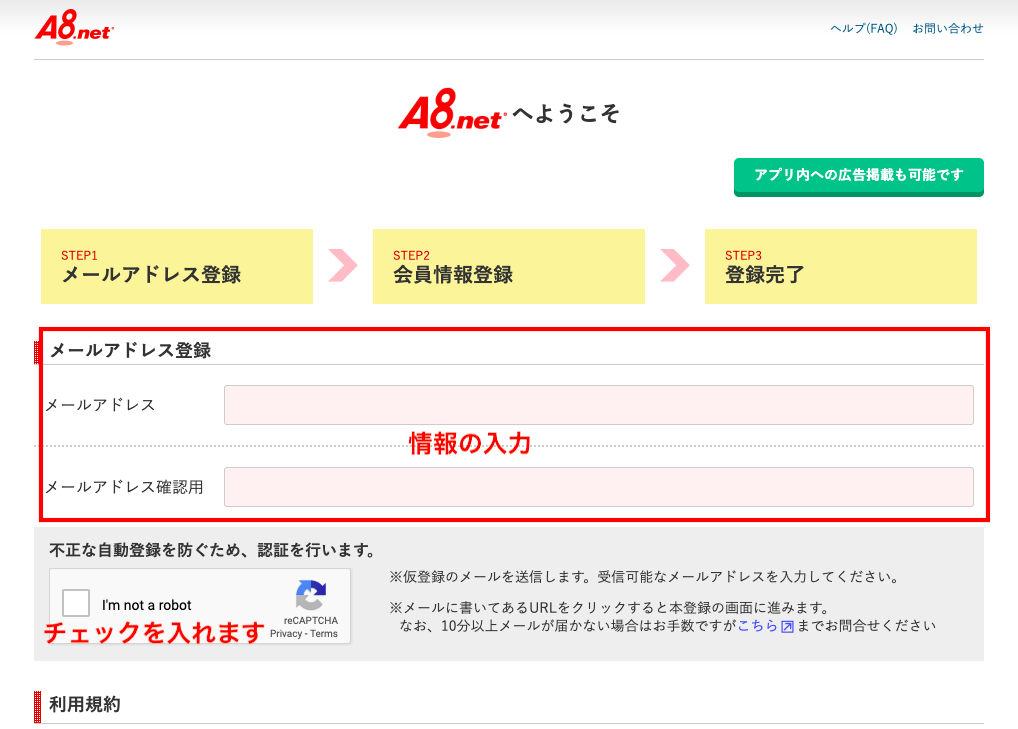
Task: Select STEP1 メールアドレス登録 step box
Action: 177,266
